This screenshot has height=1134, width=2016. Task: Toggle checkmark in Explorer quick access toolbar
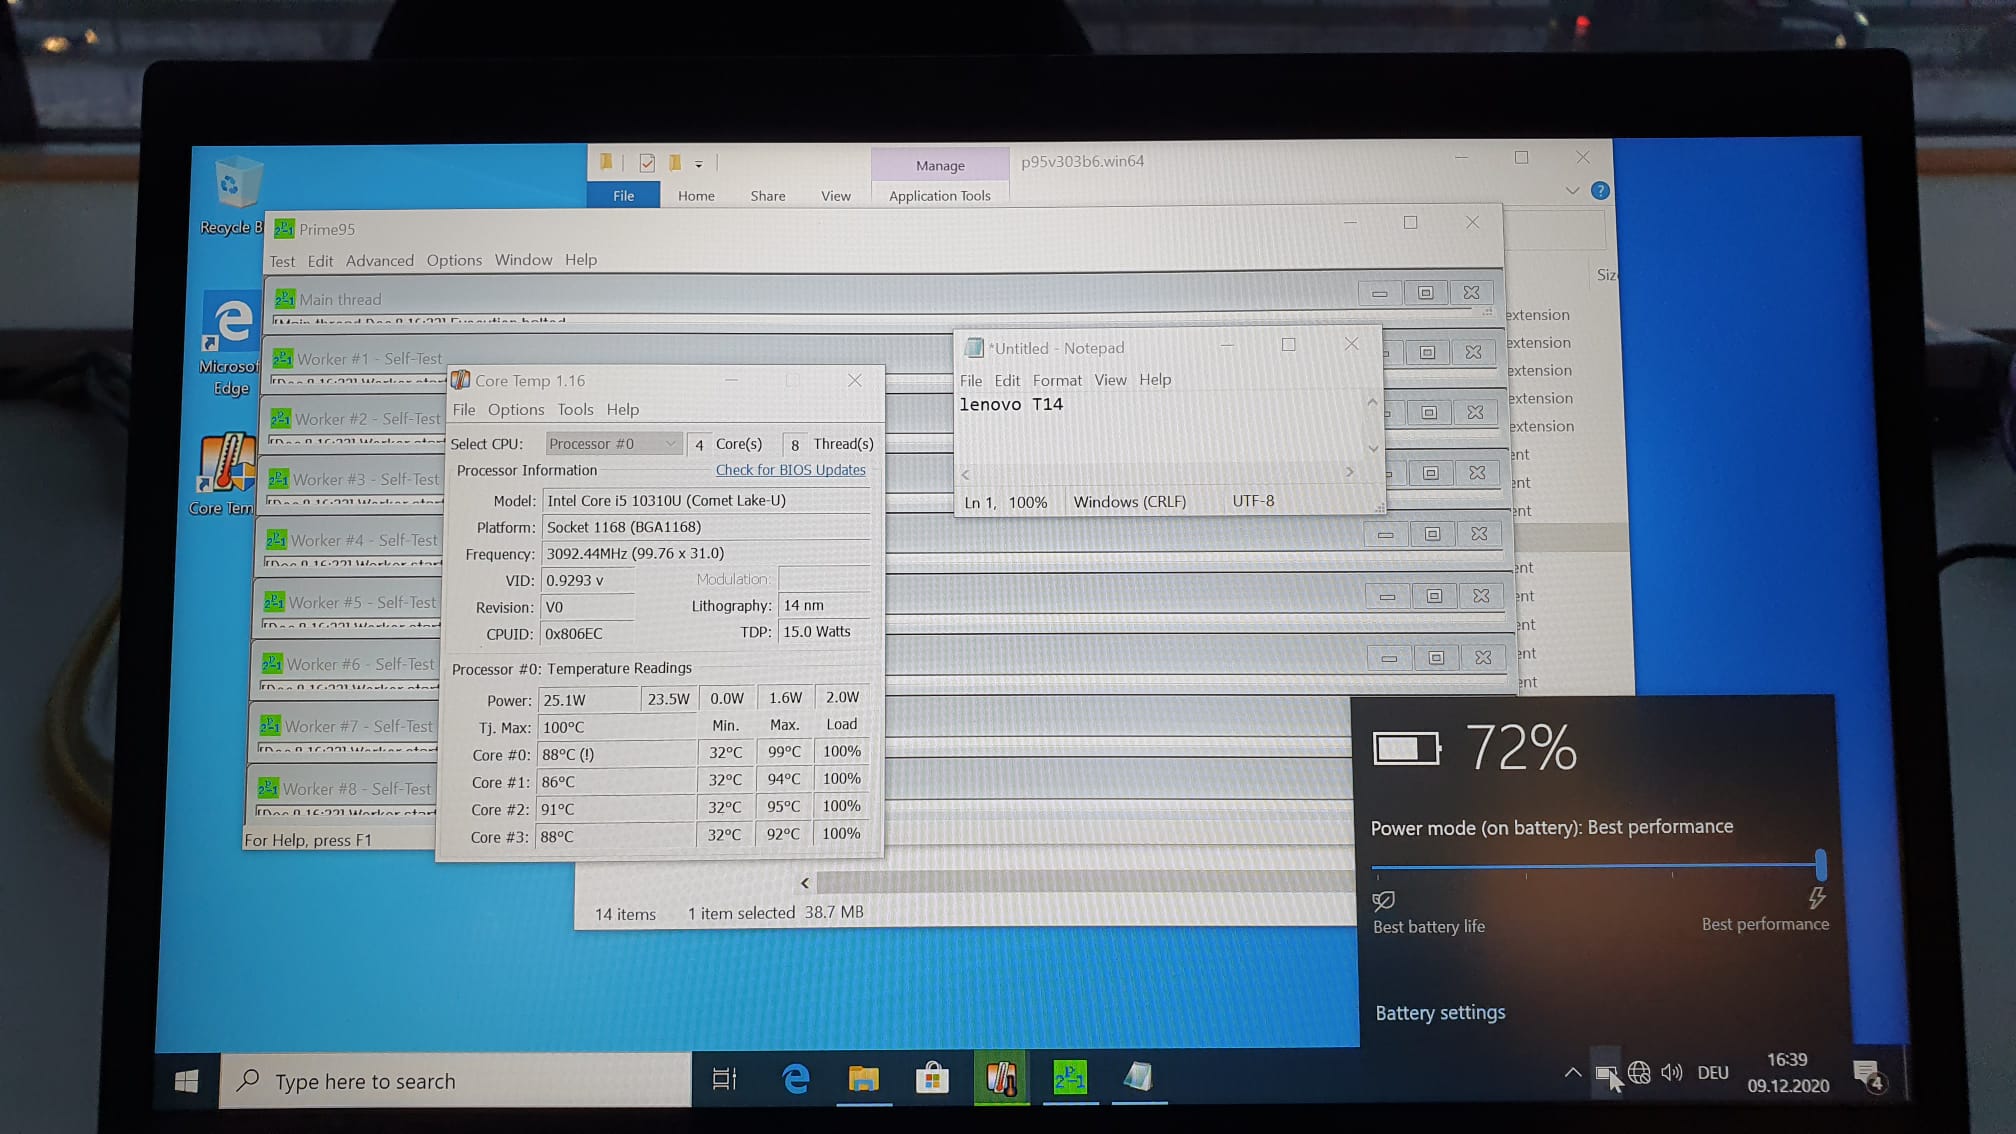[647, 163]
